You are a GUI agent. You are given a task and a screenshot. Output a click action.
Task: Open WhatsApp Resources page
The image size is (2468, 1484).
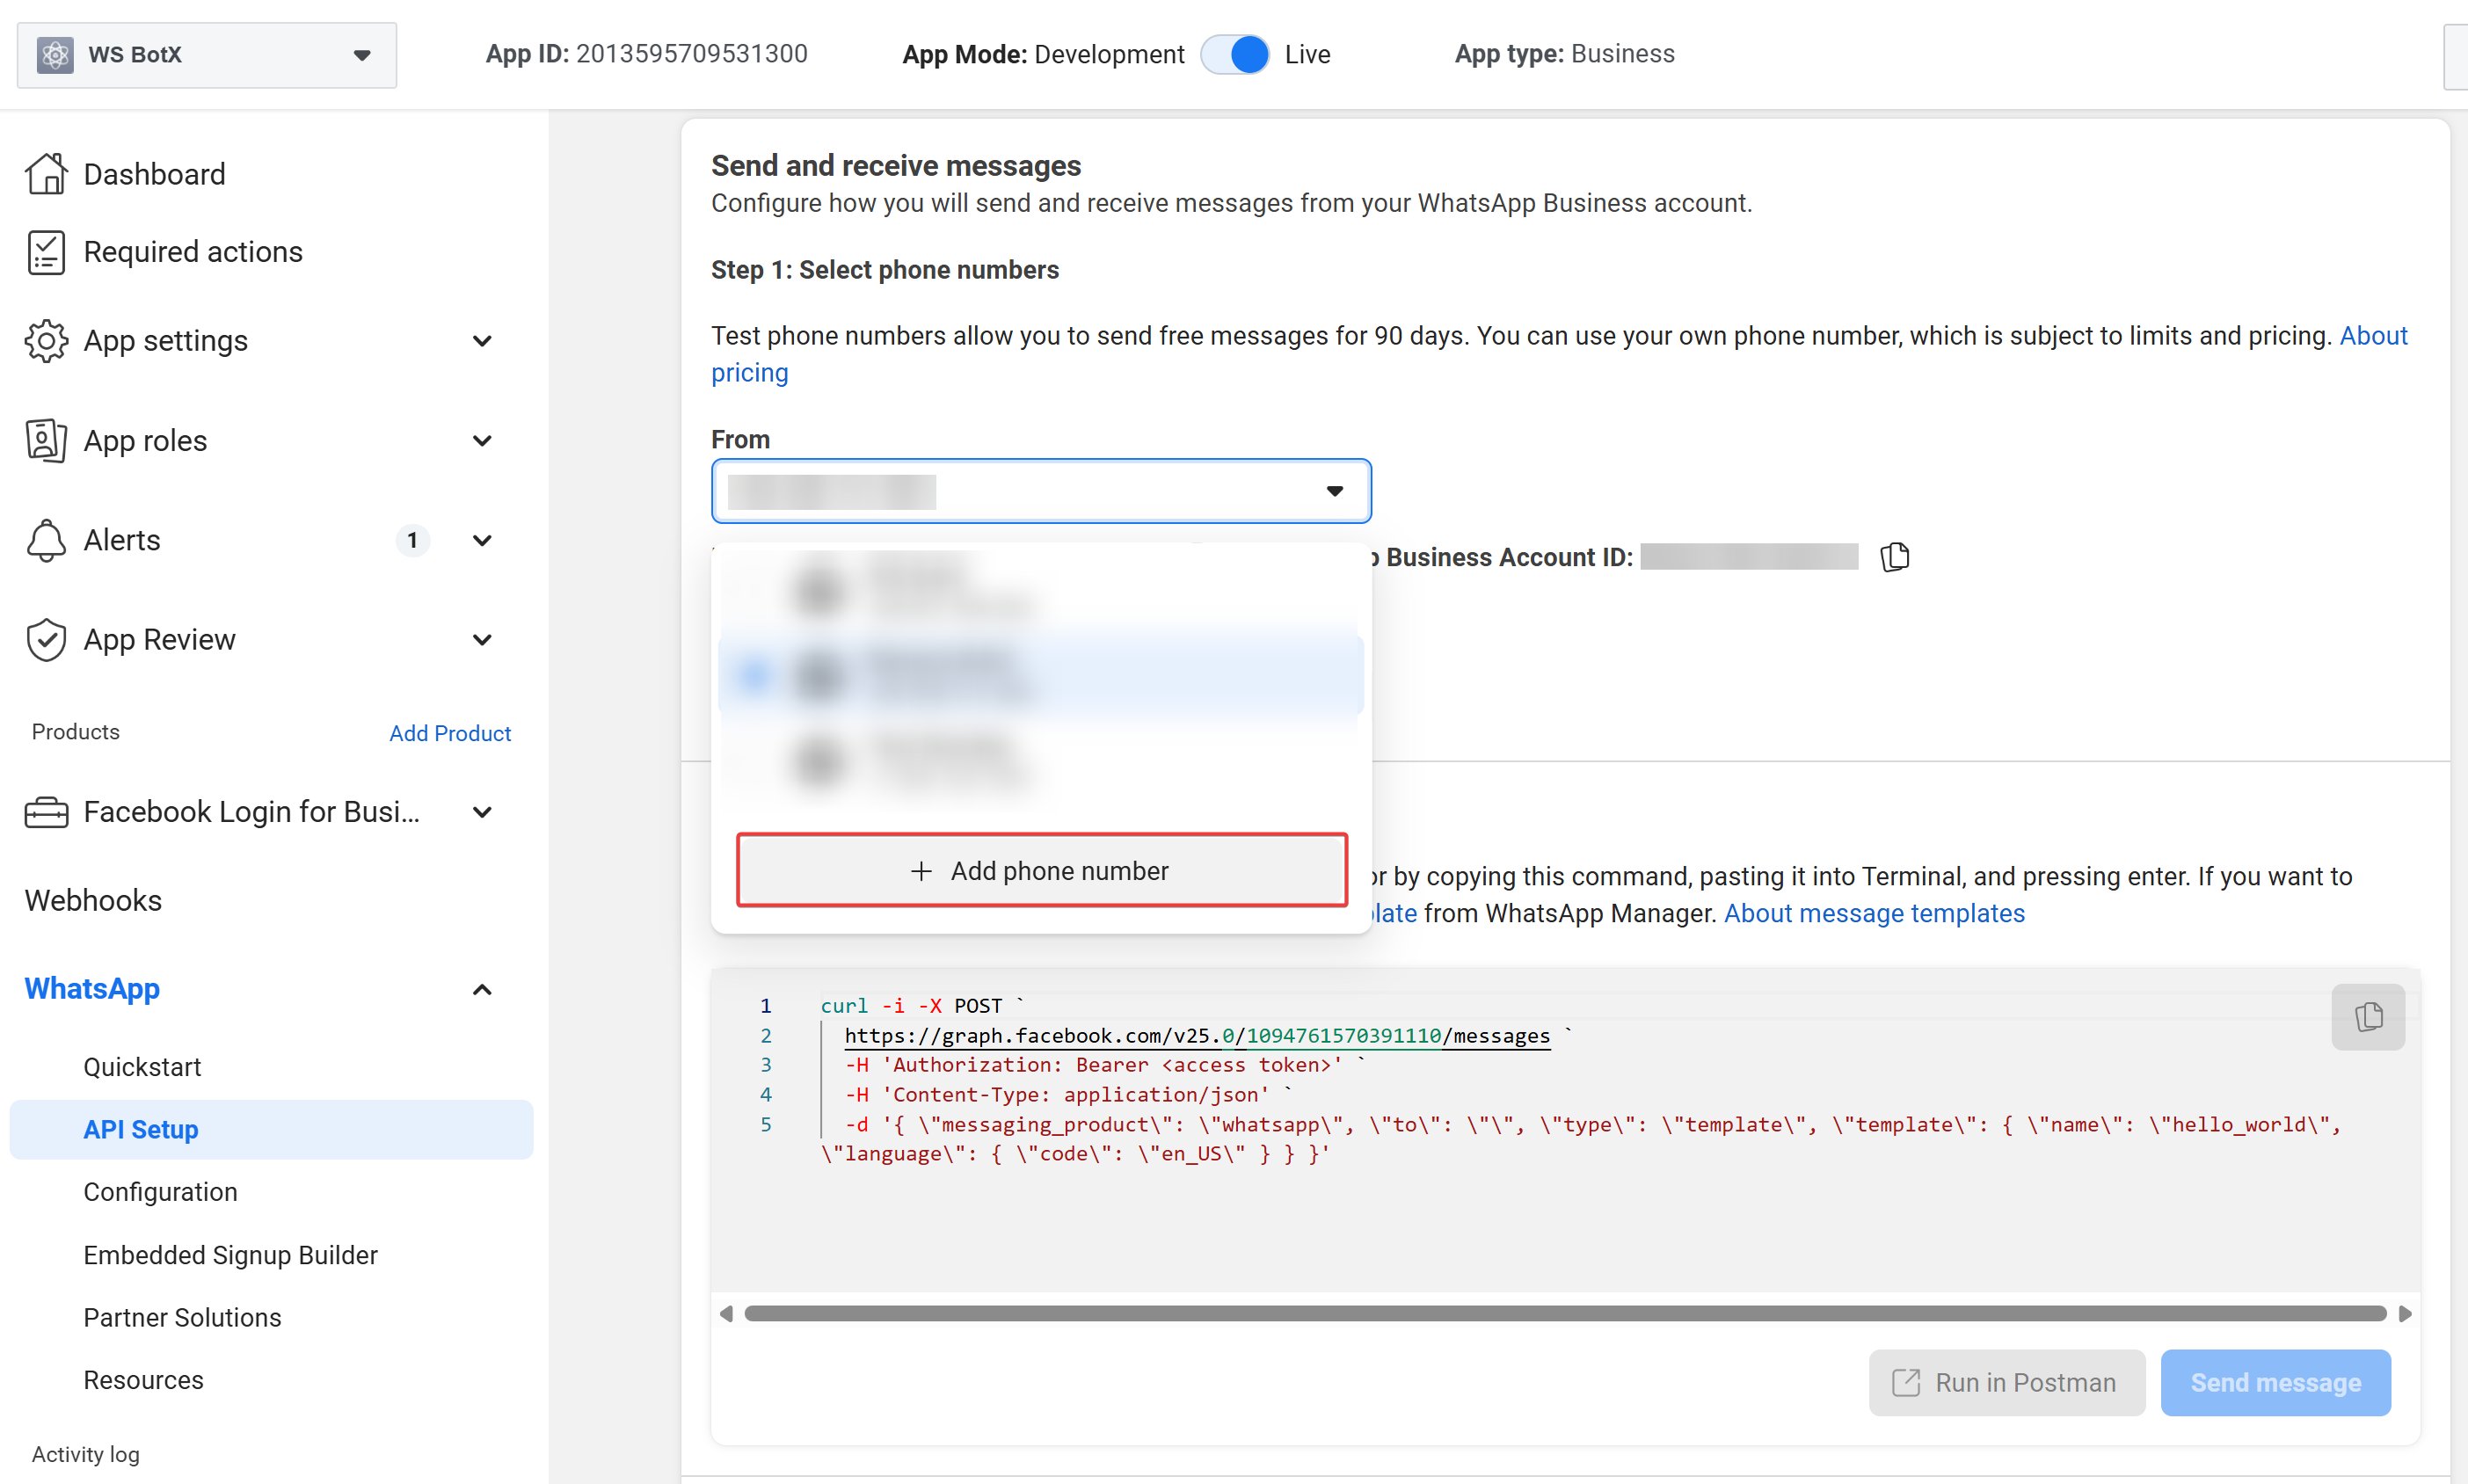click(x=143, y=1380)
